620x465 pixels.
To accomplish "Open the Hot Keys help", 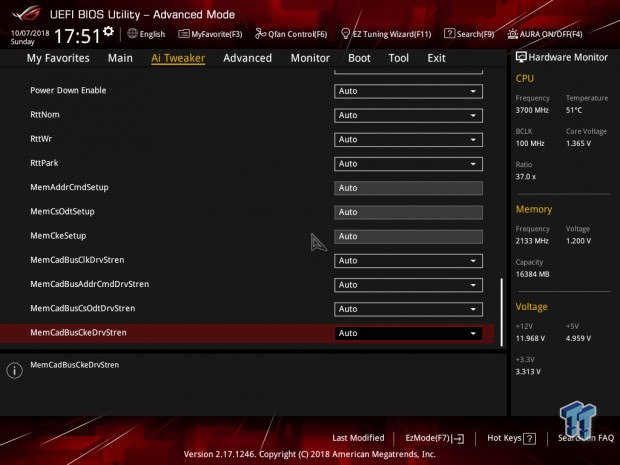I will [x=511, y=438].
